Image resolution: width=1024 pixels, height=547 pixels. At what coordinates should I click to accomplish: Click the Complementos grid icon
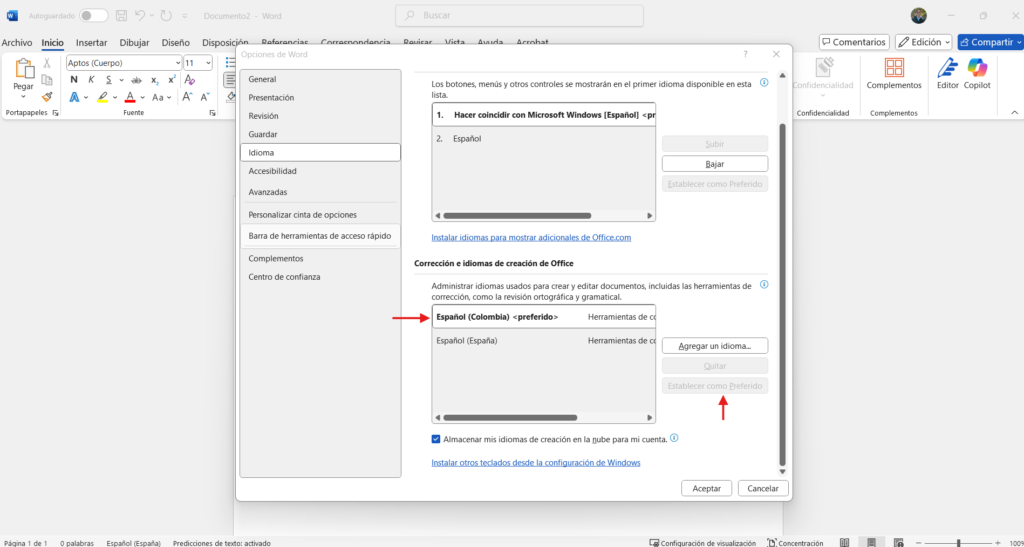click(894, 68)
